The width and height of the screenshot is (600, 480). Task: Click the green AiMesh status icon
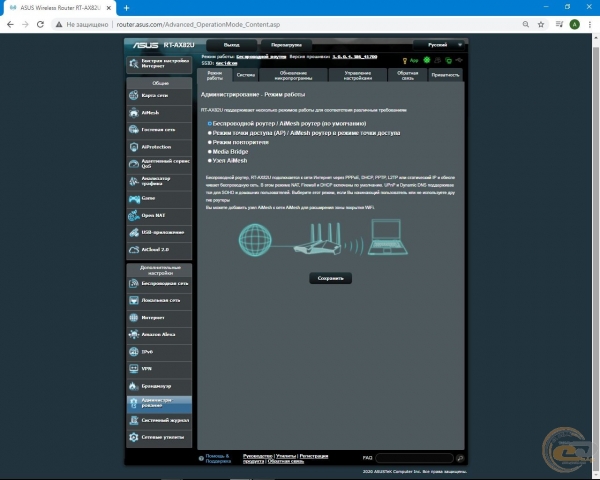(427, 60)
